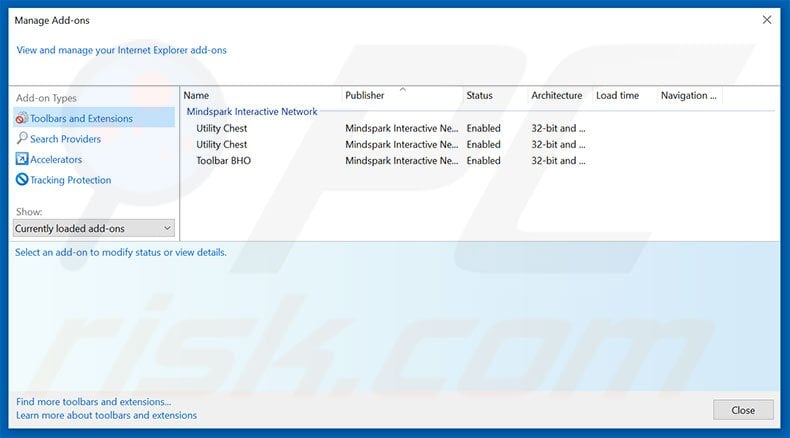Click the Search Providers magnifier icon

pyautogui.click(x=22, y=139)
